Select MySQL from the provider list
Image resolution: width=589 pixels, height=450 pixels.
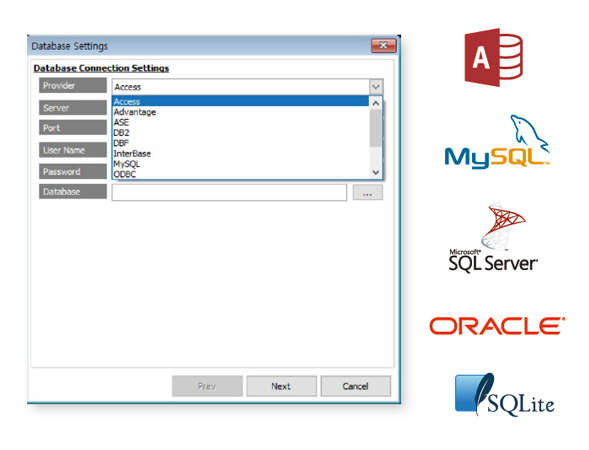(240, 164)
